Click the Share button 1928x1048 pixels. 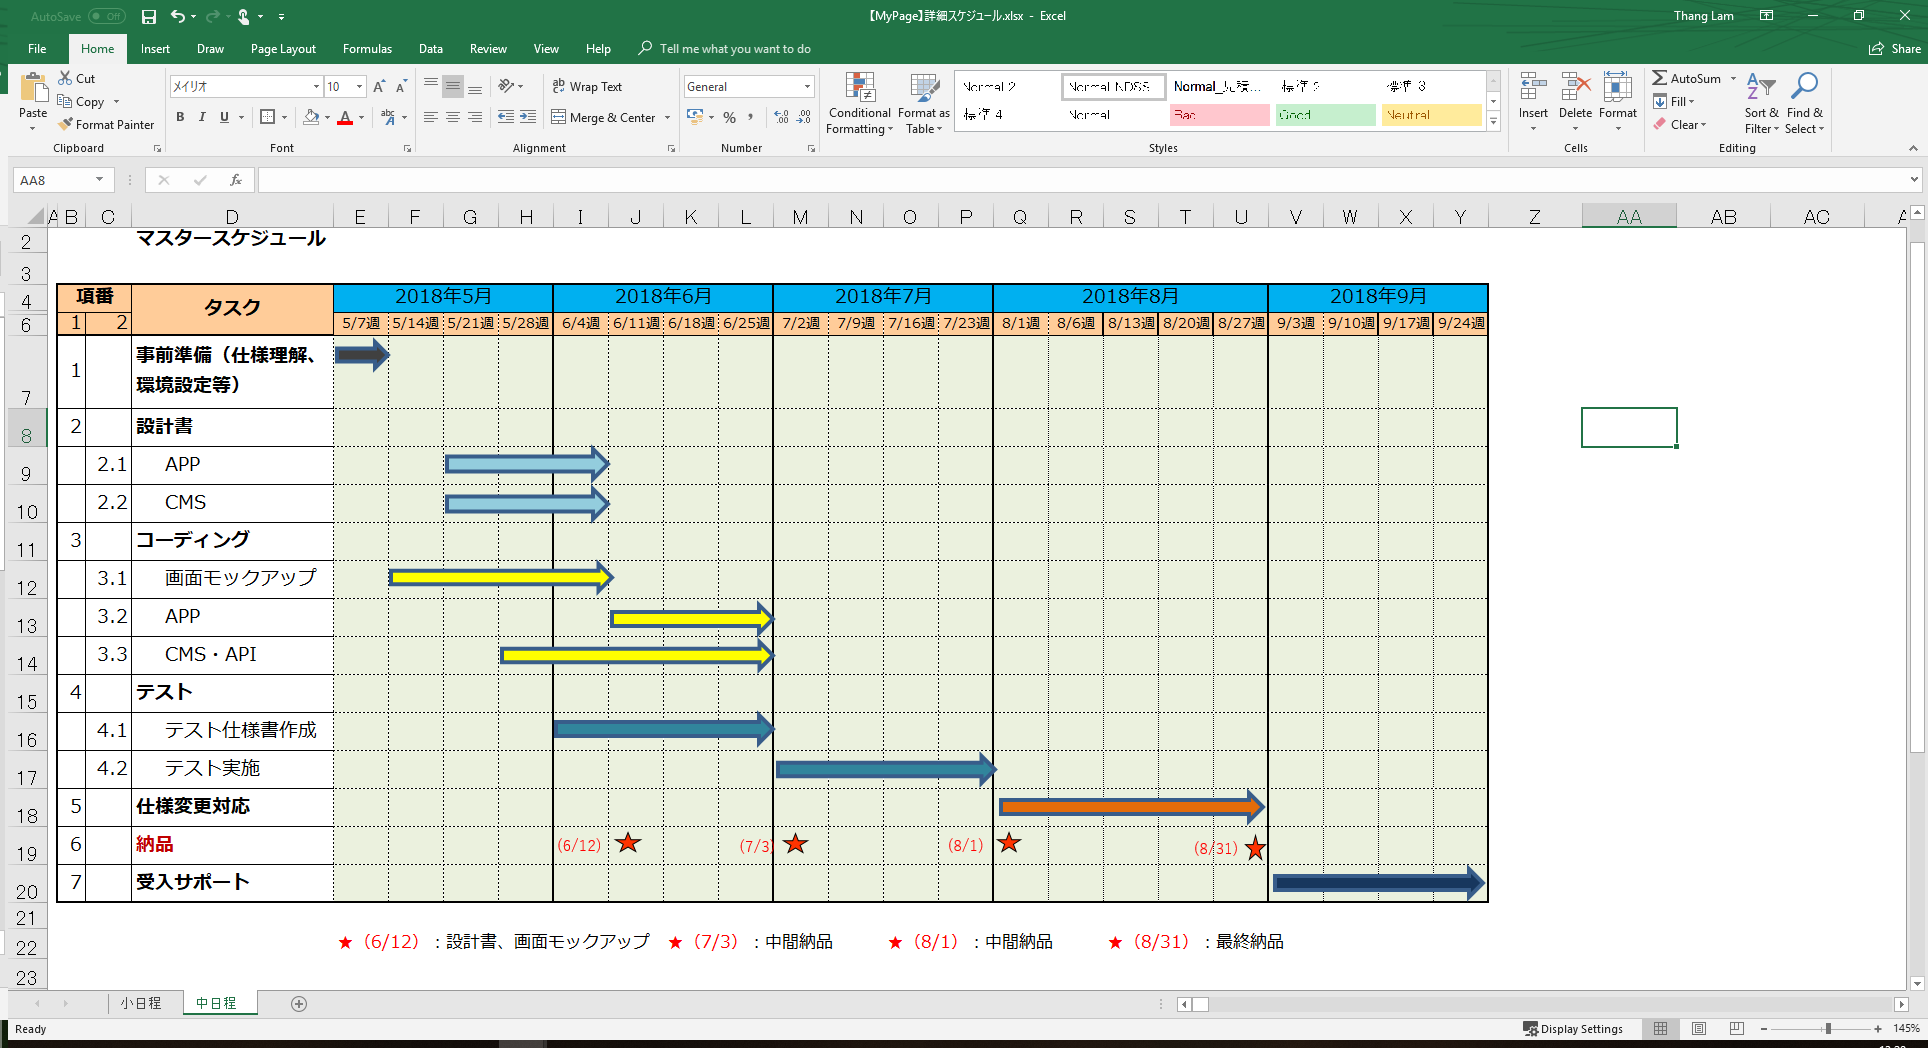[1895, 48]
